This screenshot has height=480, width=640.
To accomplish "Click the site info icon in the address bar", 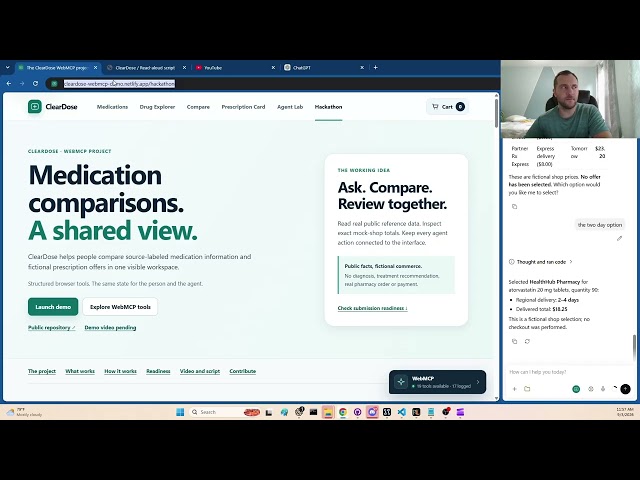I will (54, 84).
